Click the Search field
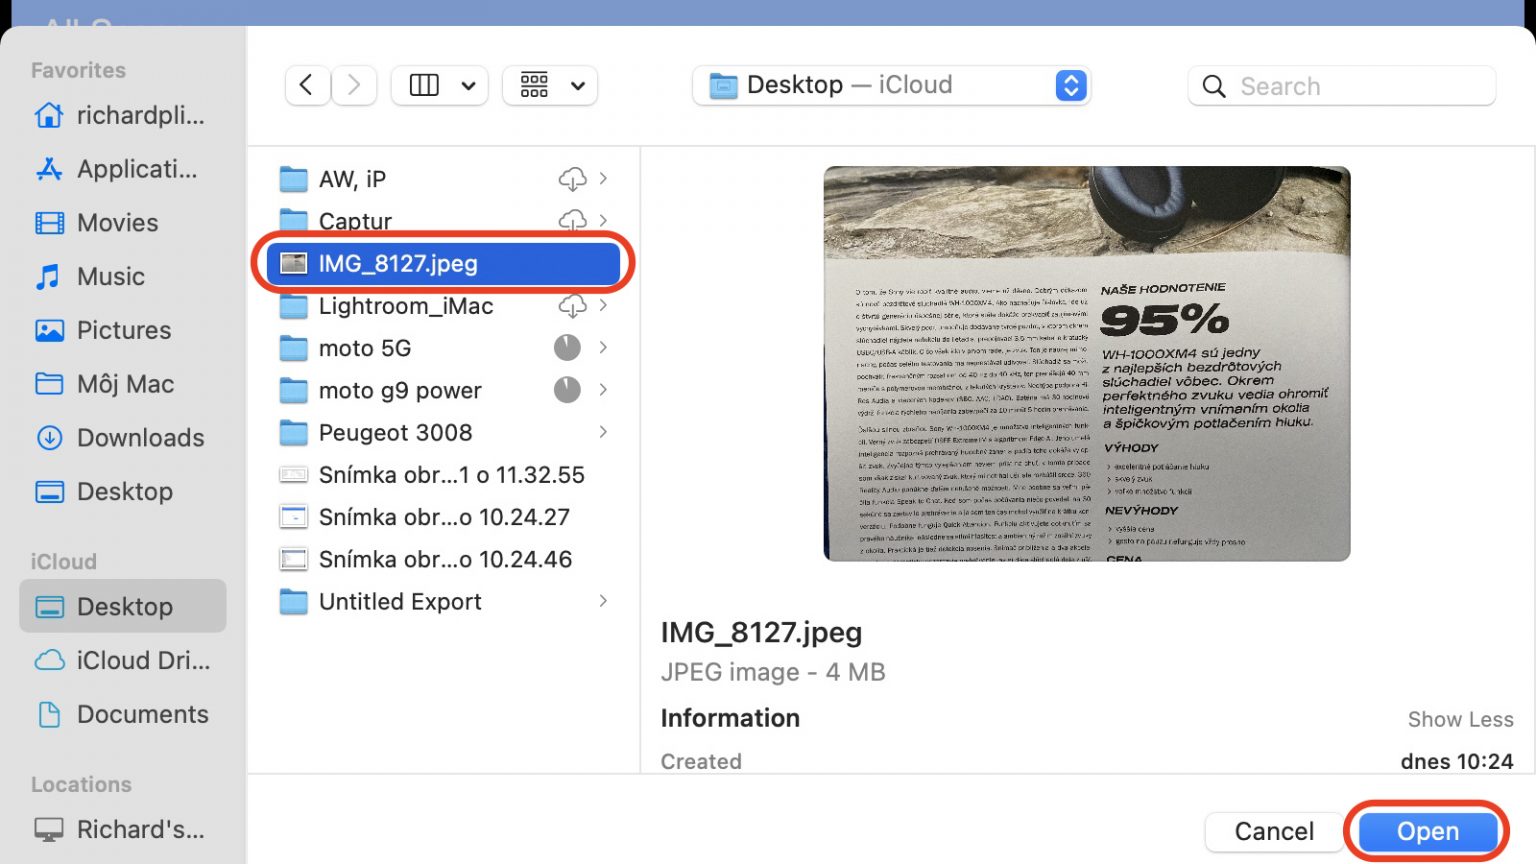 click(1342, 86)
